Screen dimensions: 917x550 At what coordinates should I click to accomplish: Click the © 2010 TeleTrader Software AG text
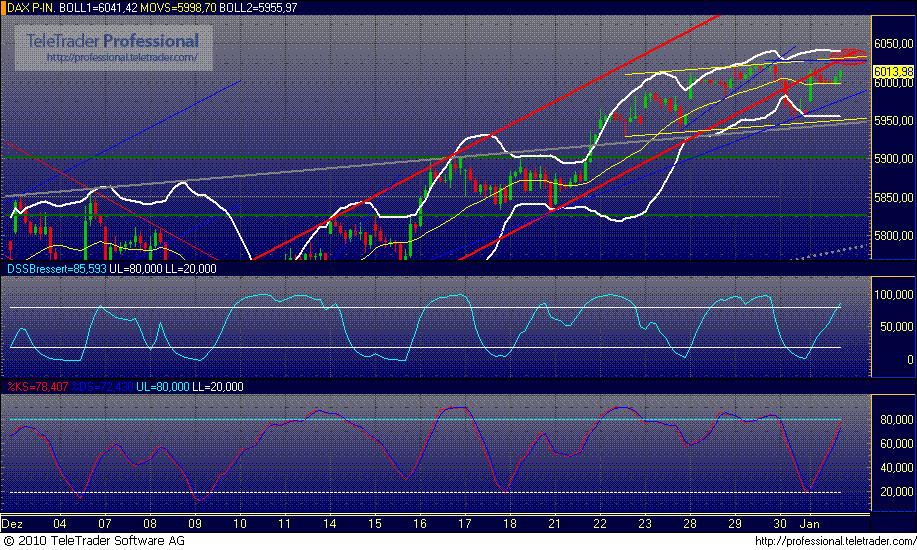pyautogui.click(x=93, y=541)
